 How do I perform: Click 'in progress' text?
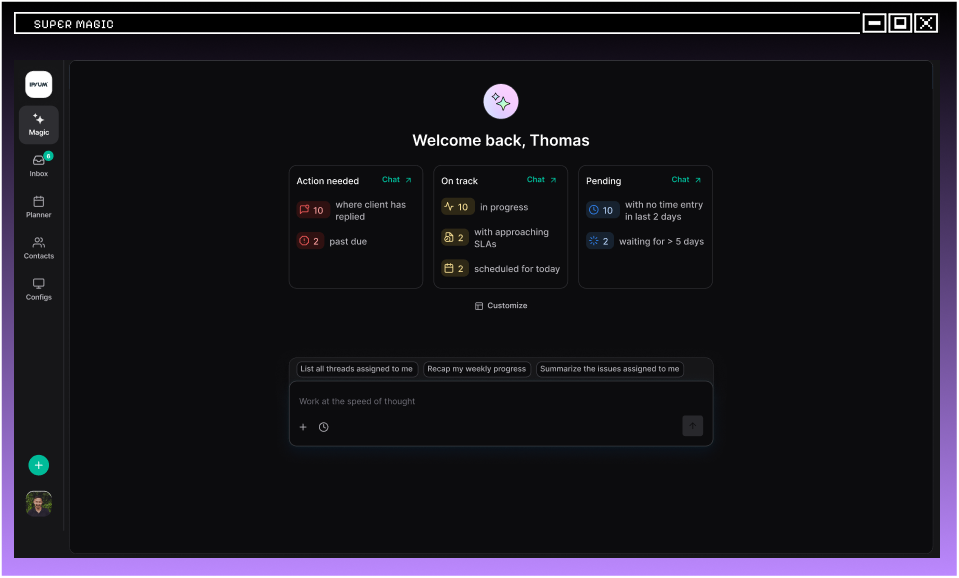(504, 207)
